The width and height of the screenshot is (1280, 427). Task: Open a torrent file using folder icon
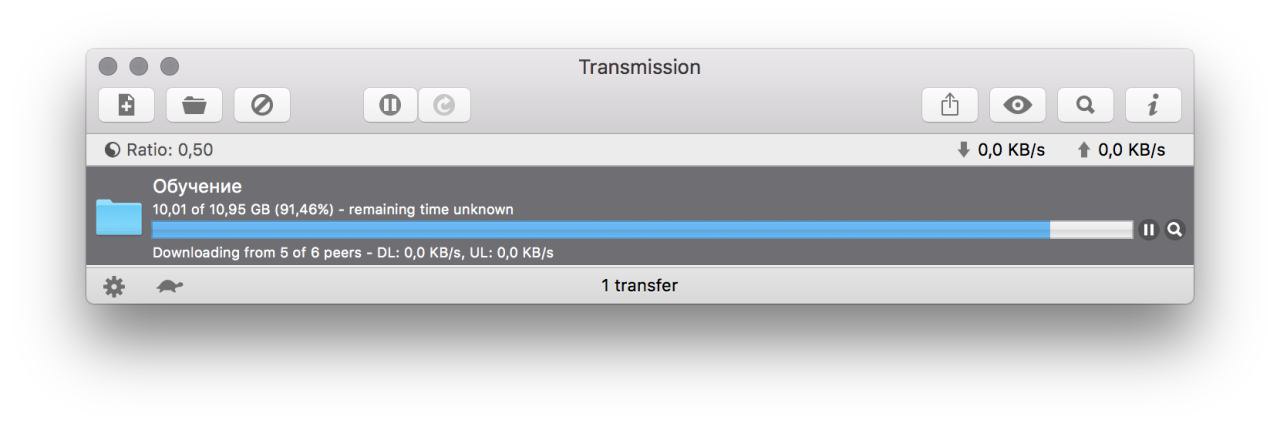[194, 105]
